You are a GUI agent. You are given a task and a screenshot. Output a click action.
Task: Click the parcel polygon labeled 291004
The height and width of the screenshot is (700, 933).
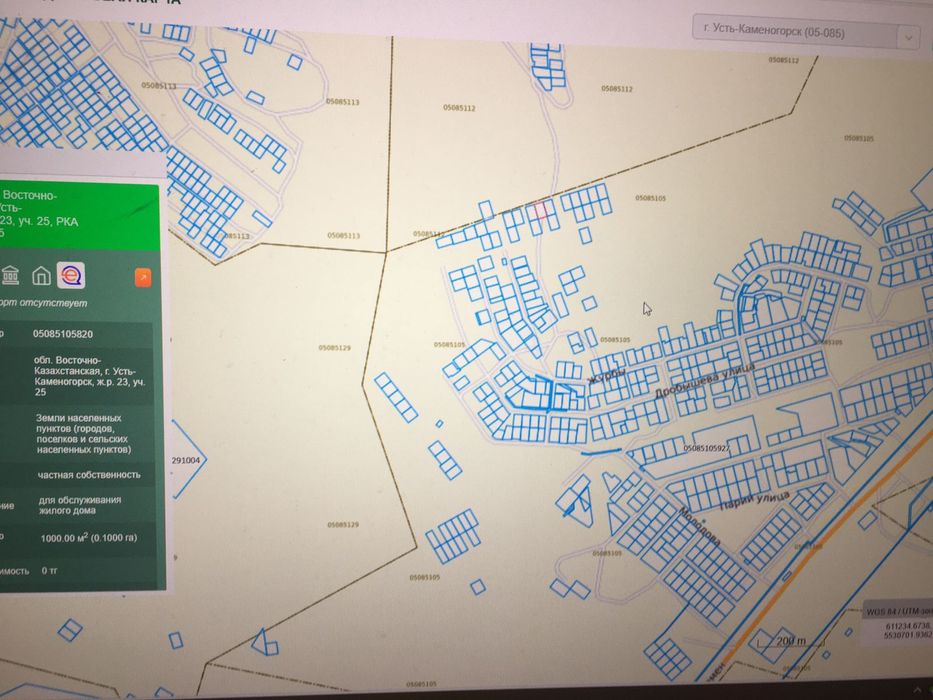(x=188, y=460)
